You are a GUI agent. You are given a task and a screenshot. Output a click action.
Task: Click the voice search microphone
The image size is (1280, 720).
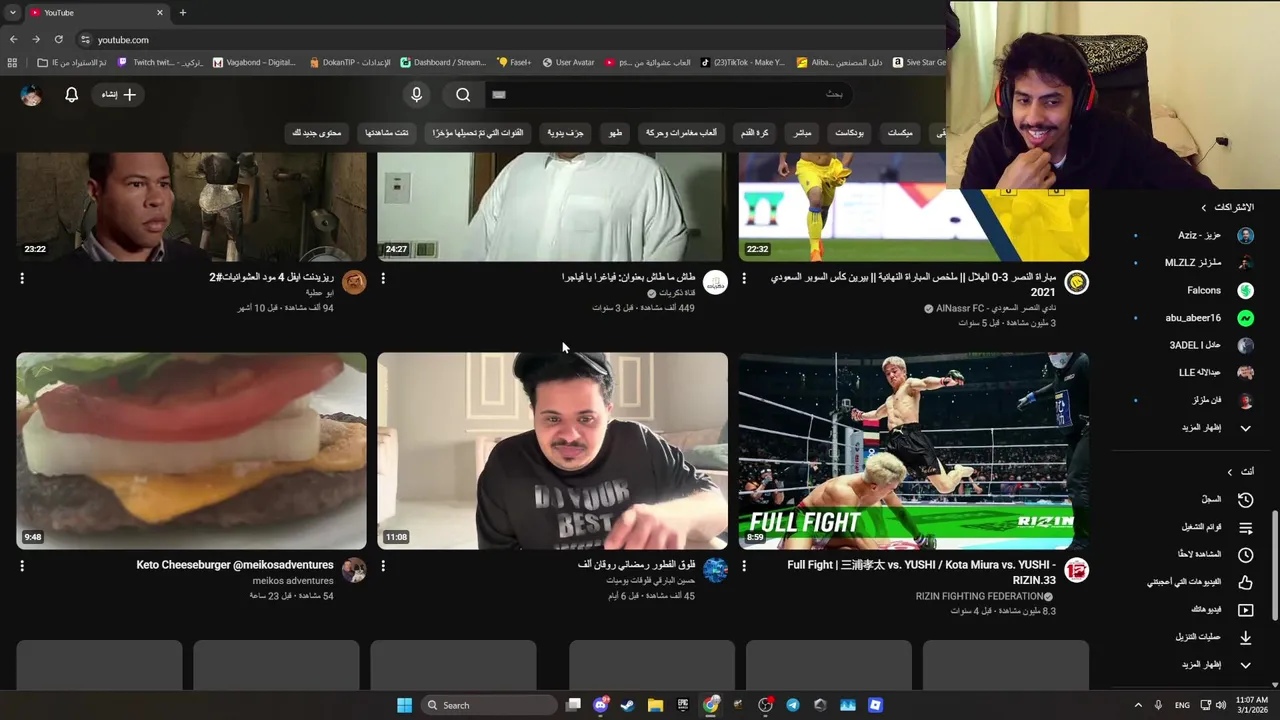pyautogui.click(x=417, y=95)
